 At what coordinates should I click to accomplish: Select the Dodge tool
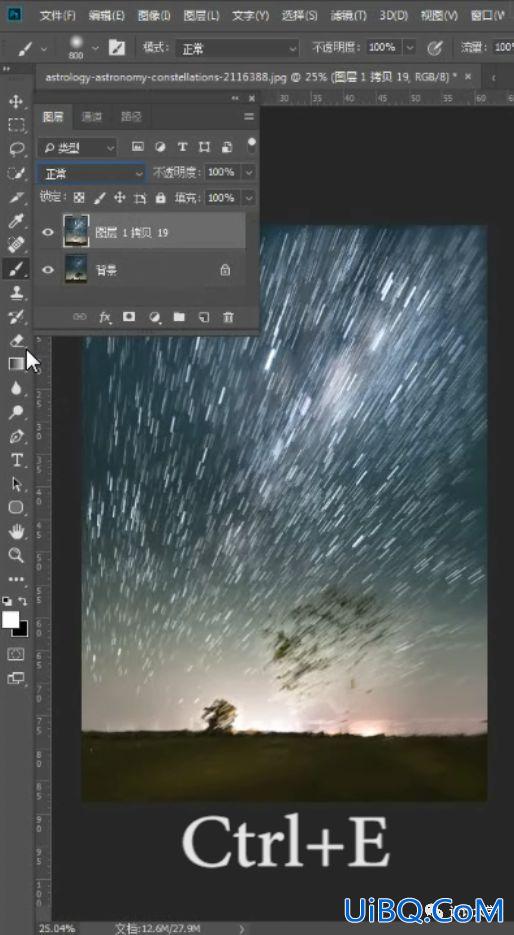coord(16,412)
